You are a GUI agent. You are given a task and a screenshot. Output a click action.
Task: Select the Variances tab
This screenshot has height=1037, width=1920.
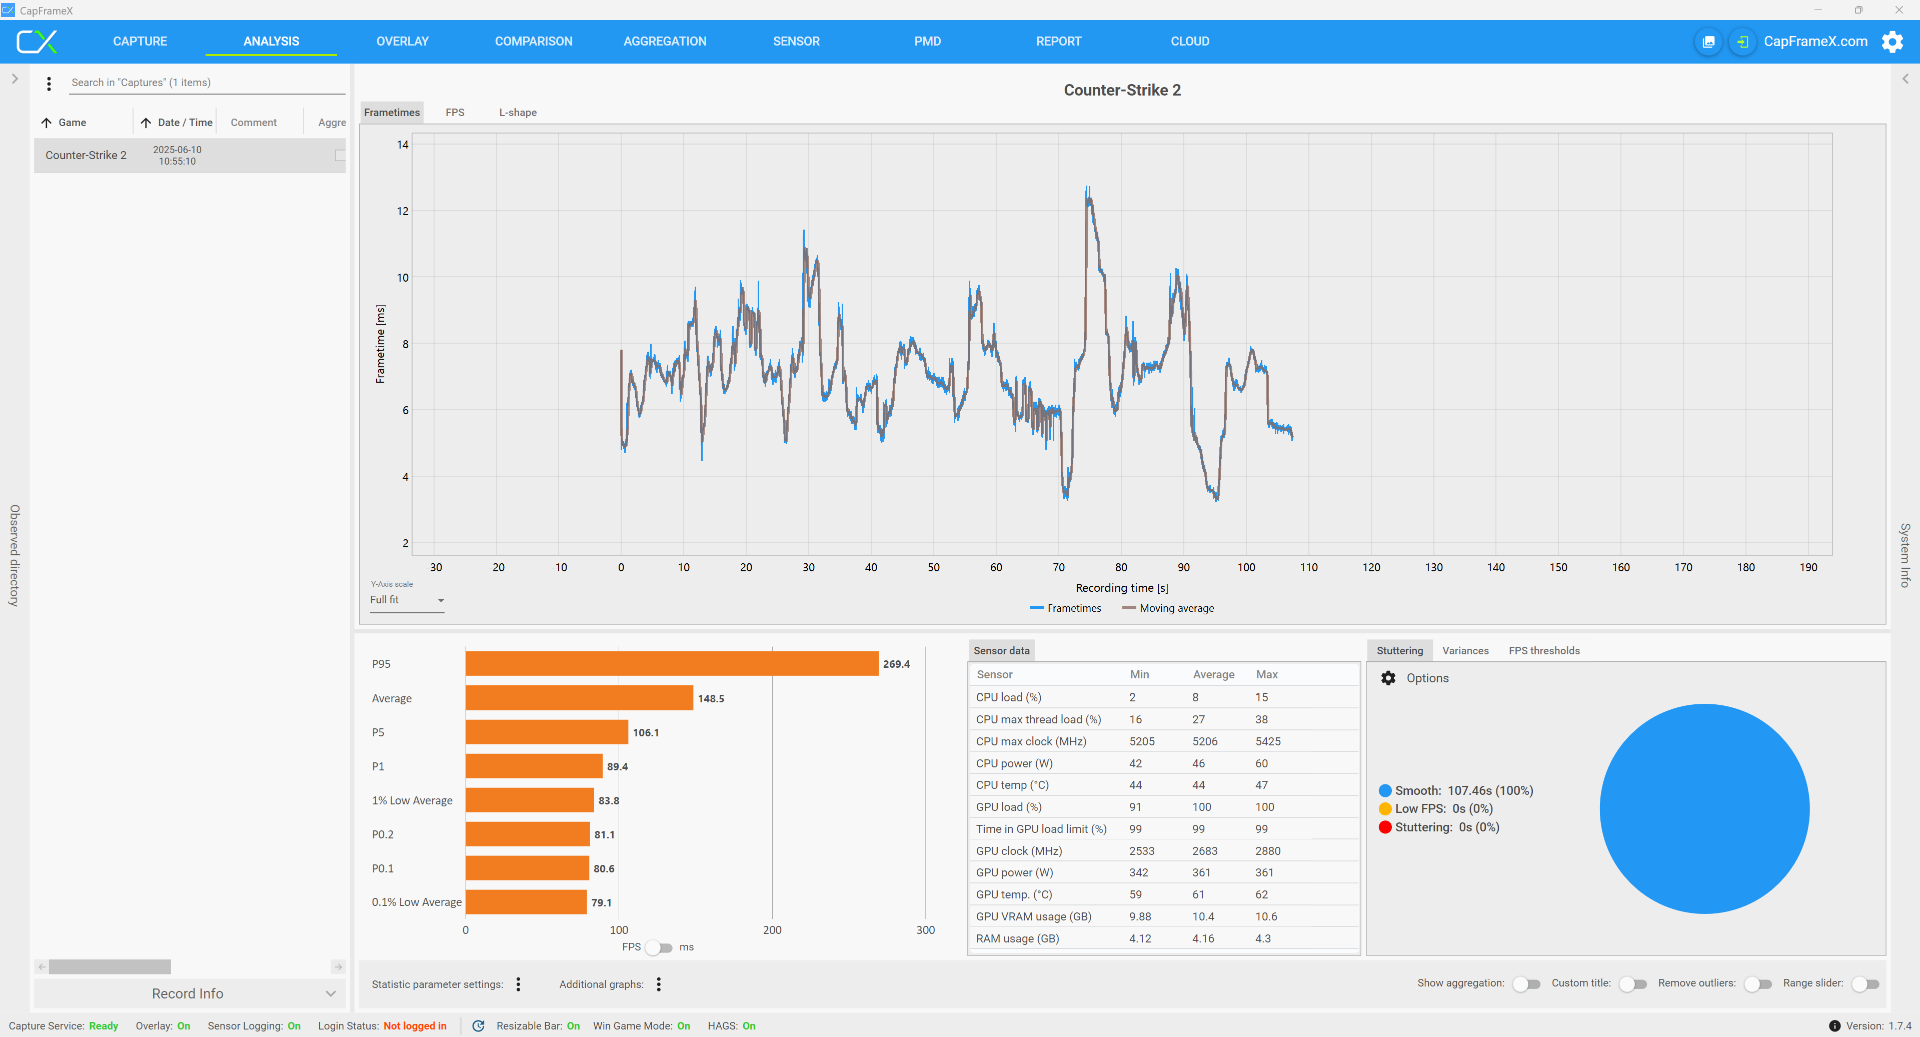pyautogui.click(x=1465, y=651)
